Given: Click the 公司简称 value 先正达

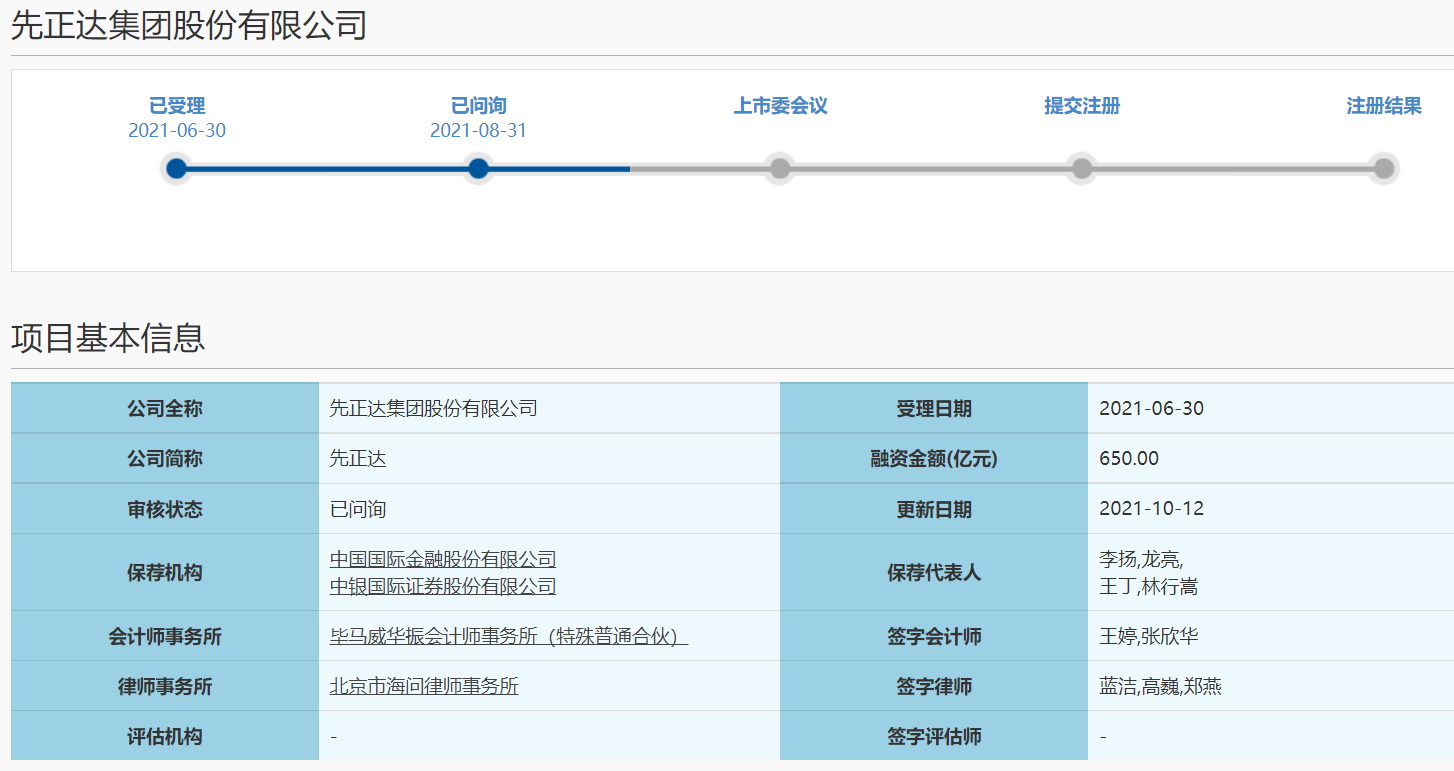Looking at the screenshot, I should (358, 459).
